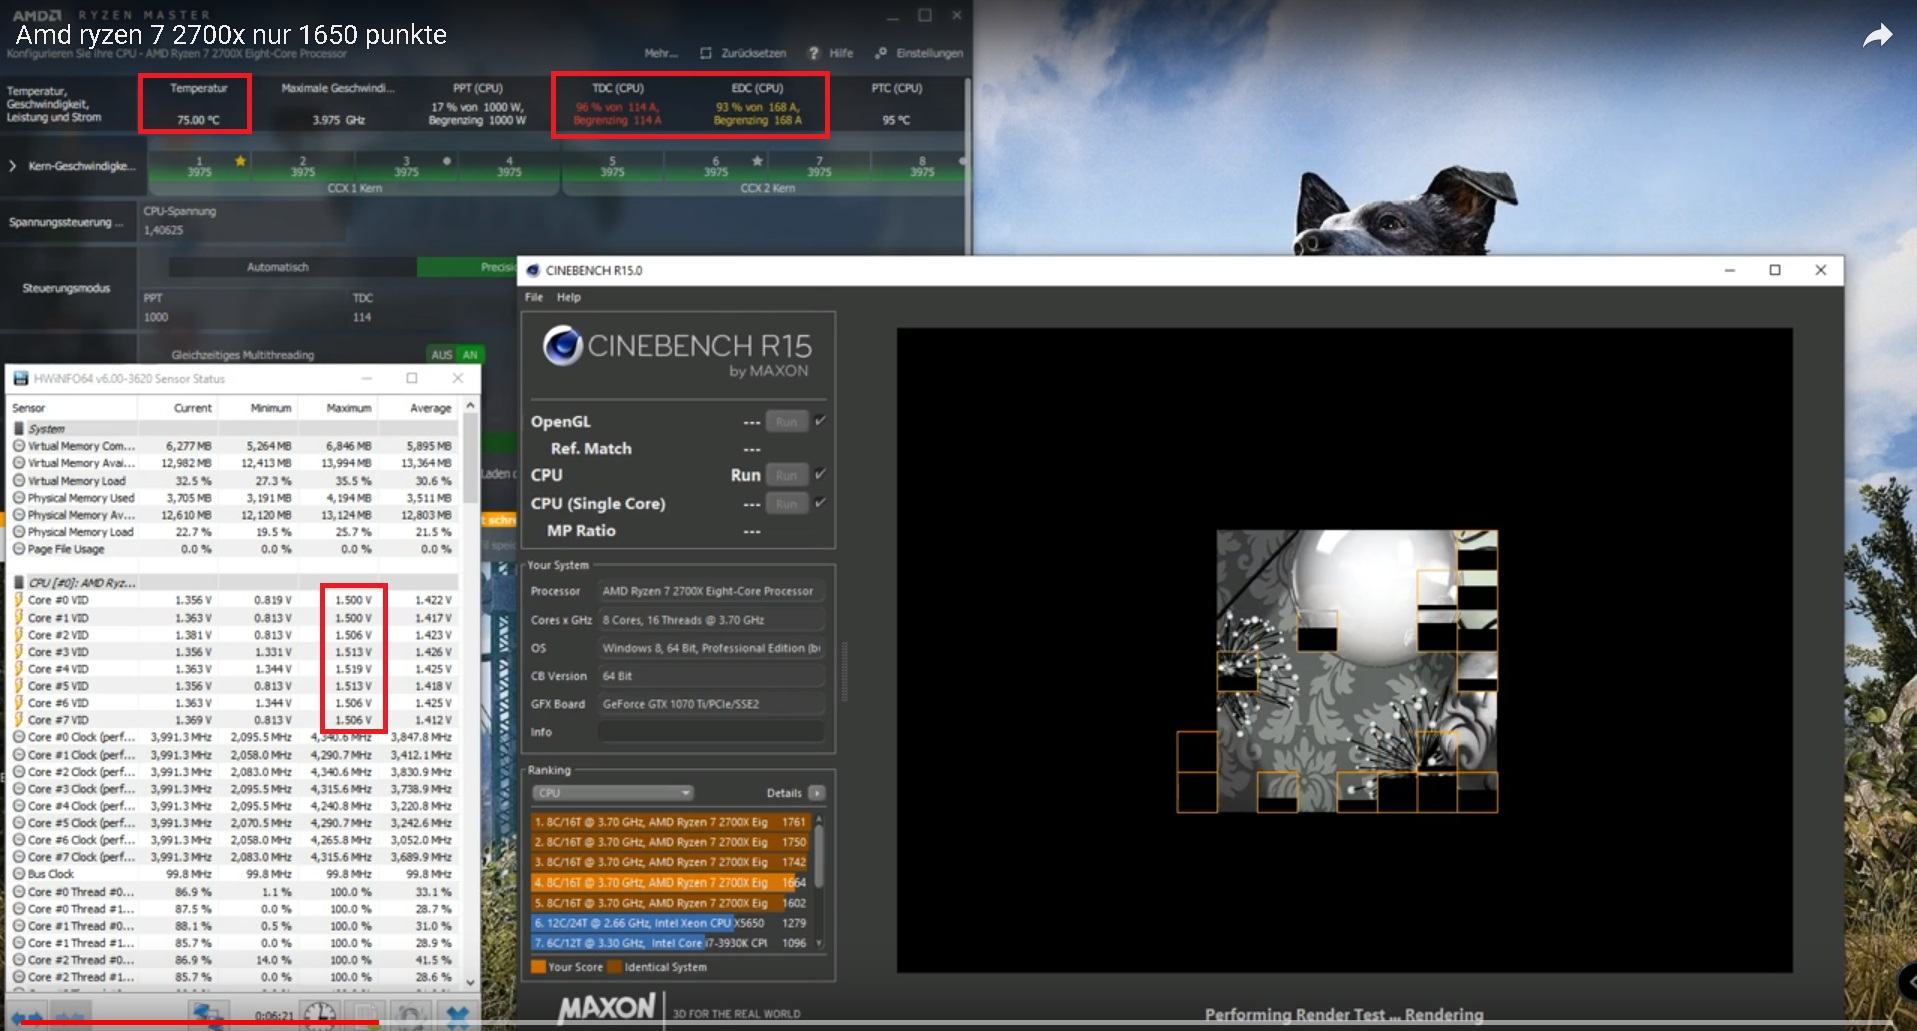Open the CPU ranking dropdown
Image resolution: width=1917 pixels, height=1031 pixels.
(612, 793)
